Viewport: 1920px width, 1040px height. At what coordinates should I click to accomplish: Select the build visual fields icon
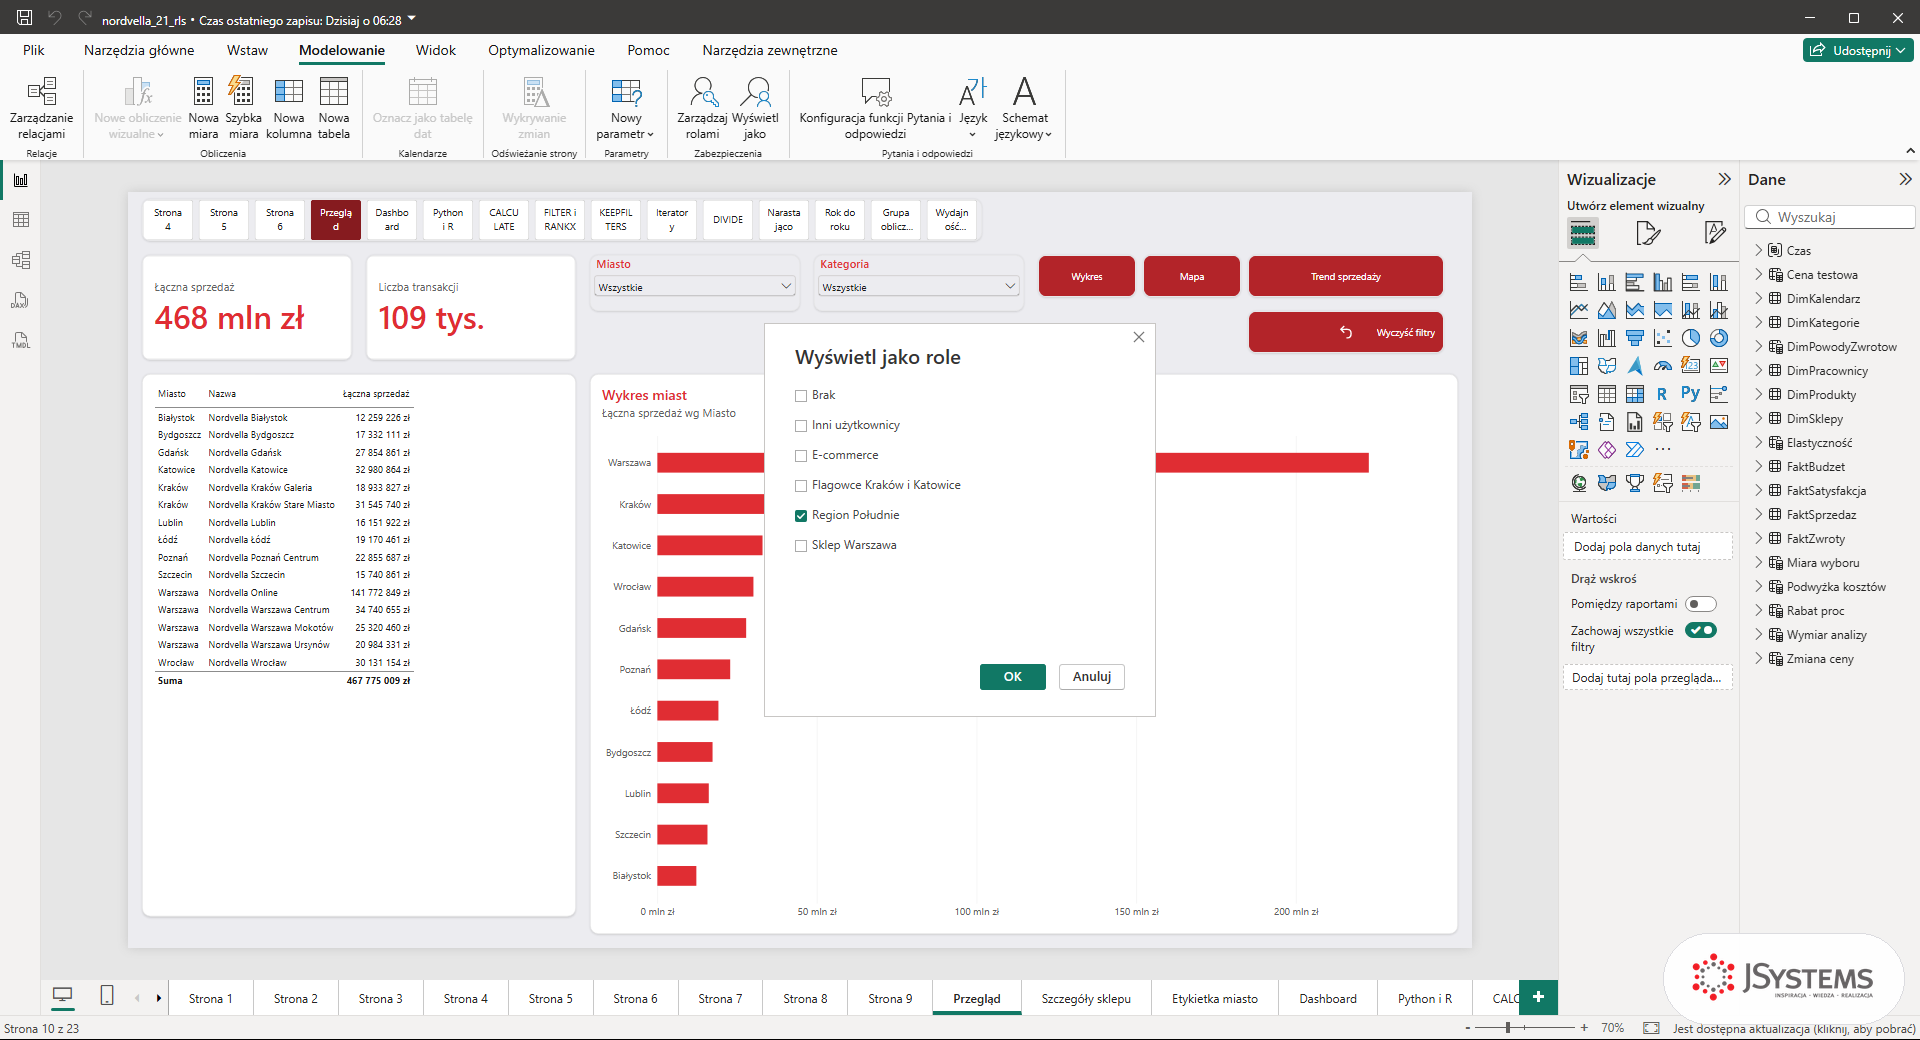pos(1582,234)
